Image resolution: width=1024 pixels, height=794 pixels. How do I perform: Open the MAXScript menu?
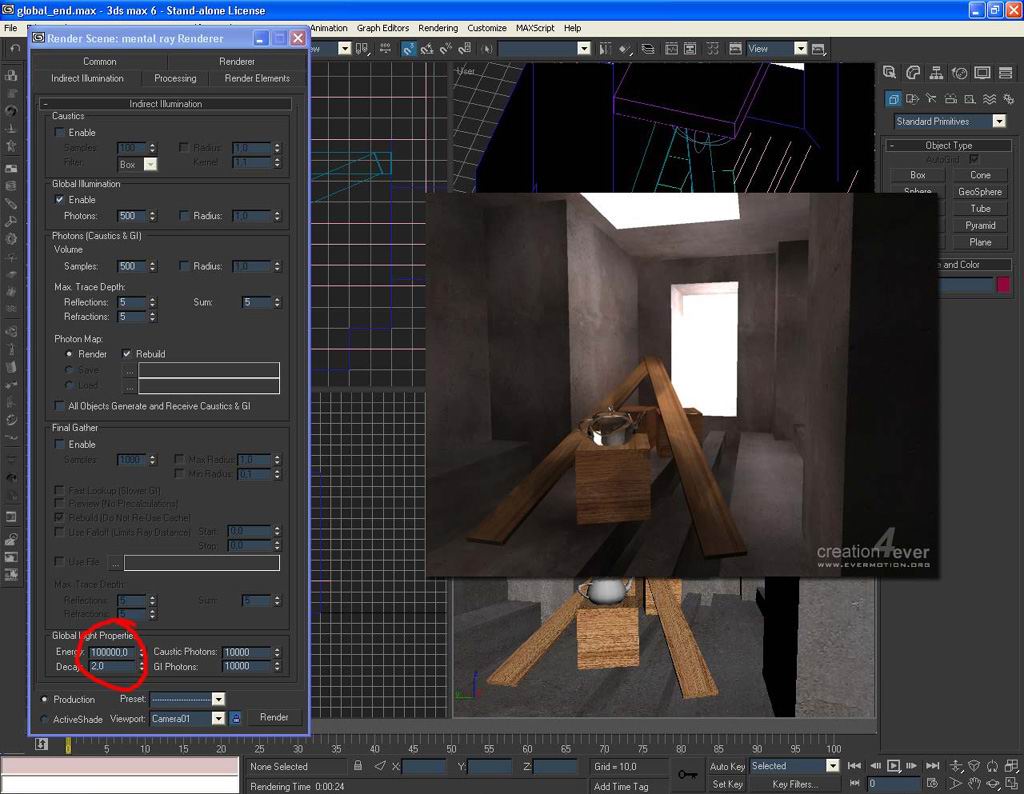(x=536, y=28)
